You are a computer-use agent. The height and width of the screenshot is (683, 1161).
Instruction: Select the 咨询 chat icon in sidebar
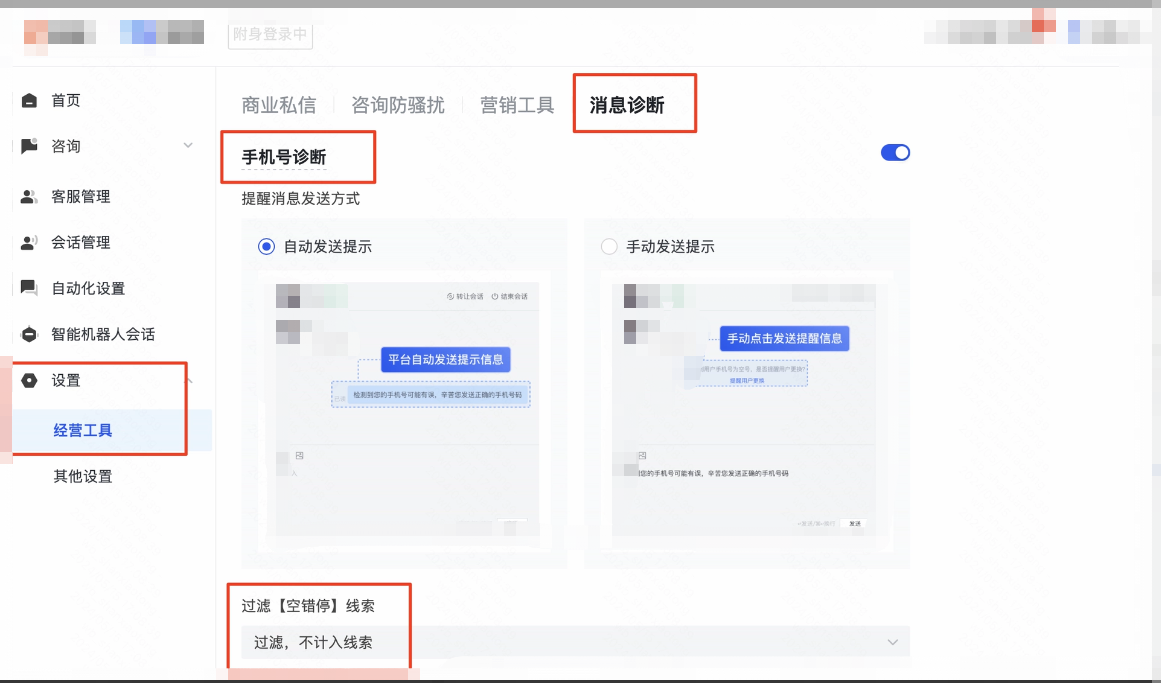coord(30,146)
